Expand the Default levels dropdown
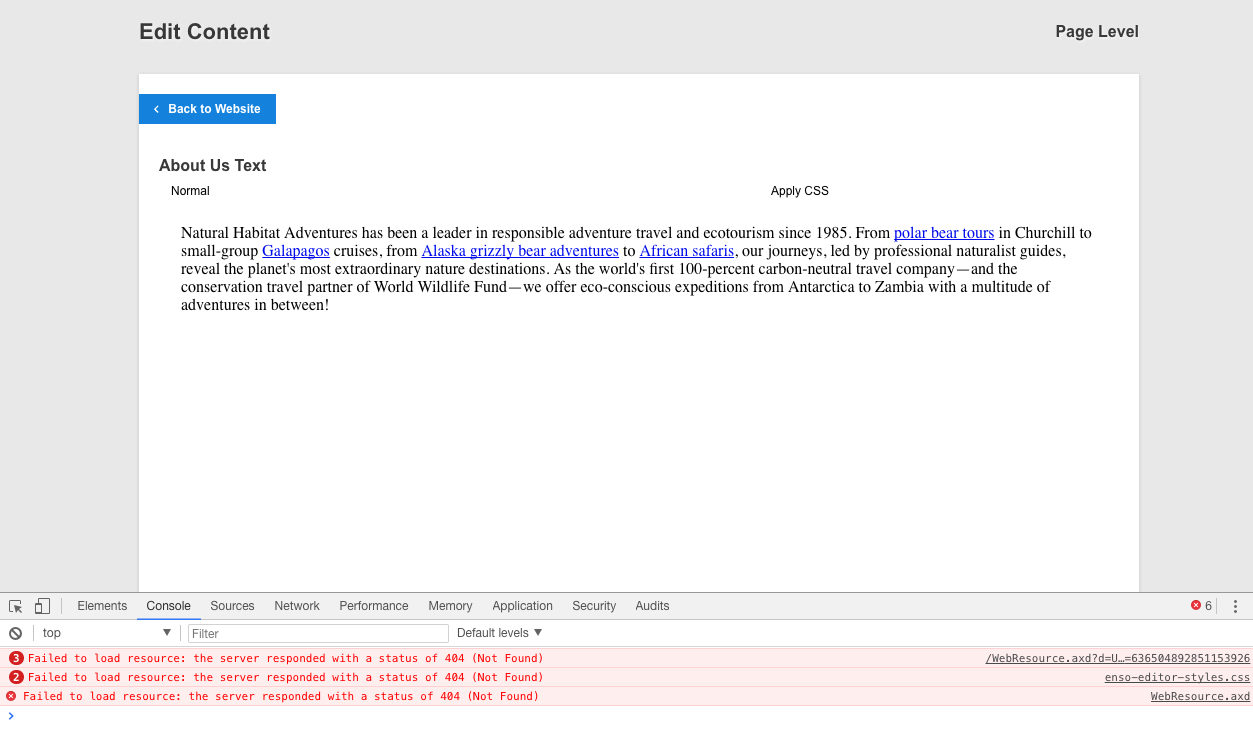 coord(499,633)
